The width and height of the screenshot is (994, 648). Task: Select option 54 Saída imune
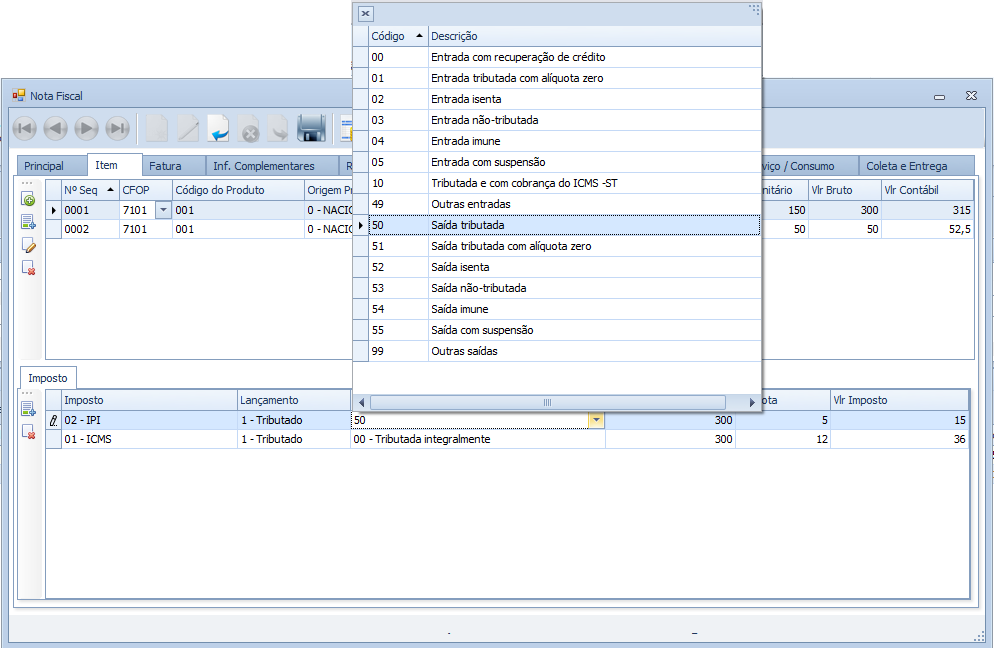pyautogui.click(x=564, y=309)
